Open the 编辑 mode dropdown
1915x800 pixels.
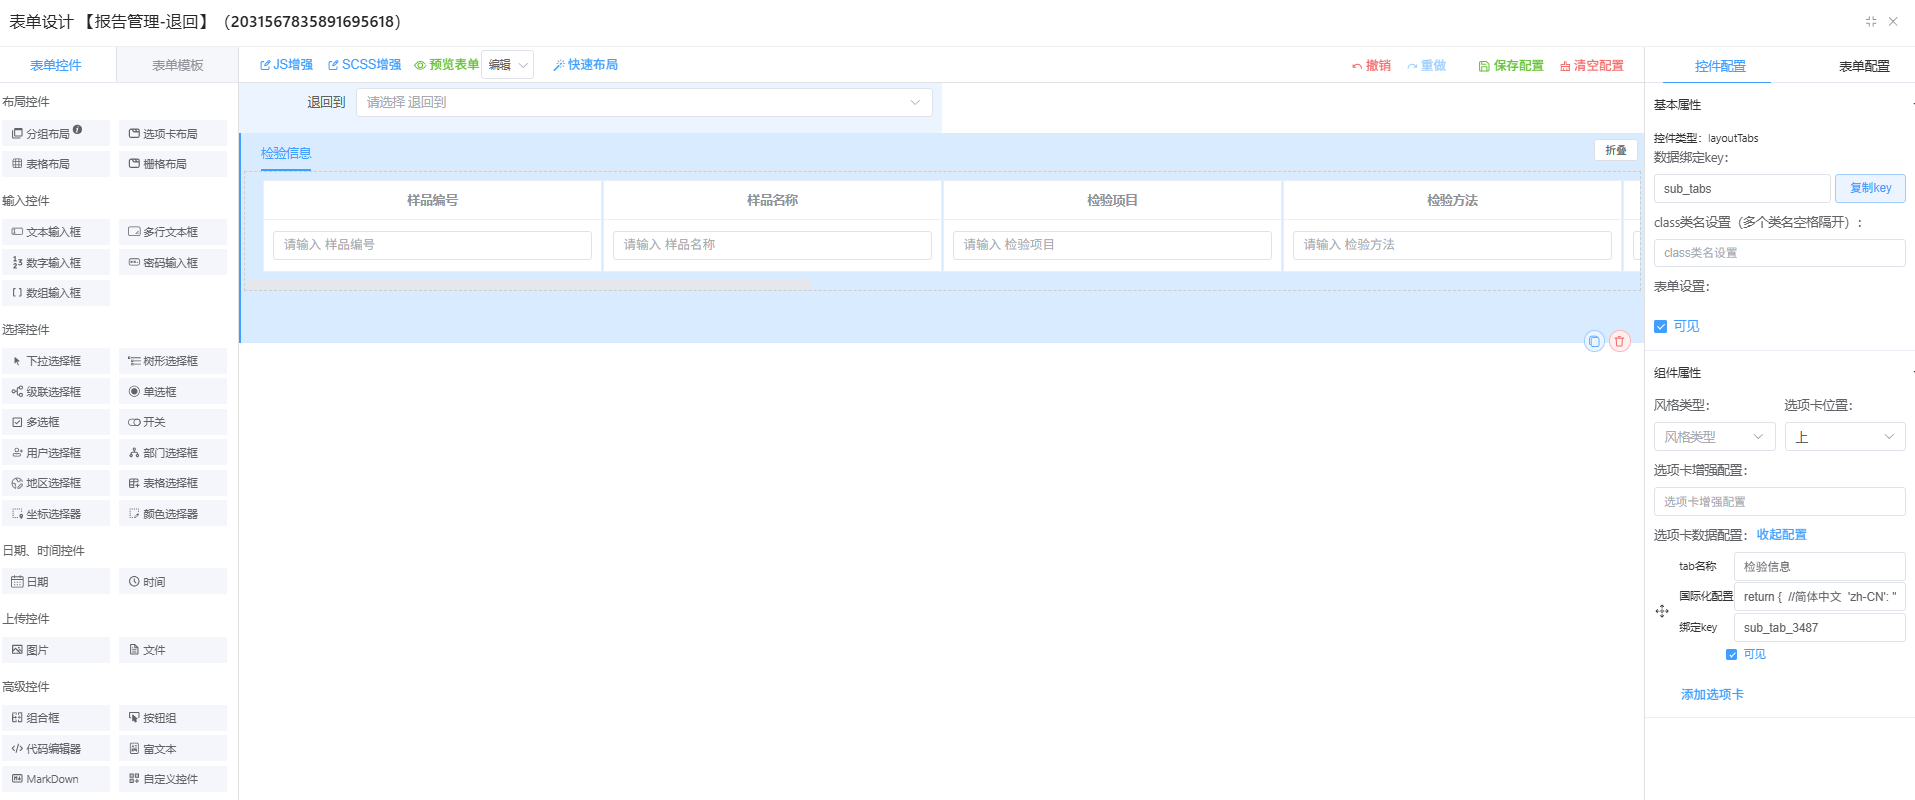[507, 65]
